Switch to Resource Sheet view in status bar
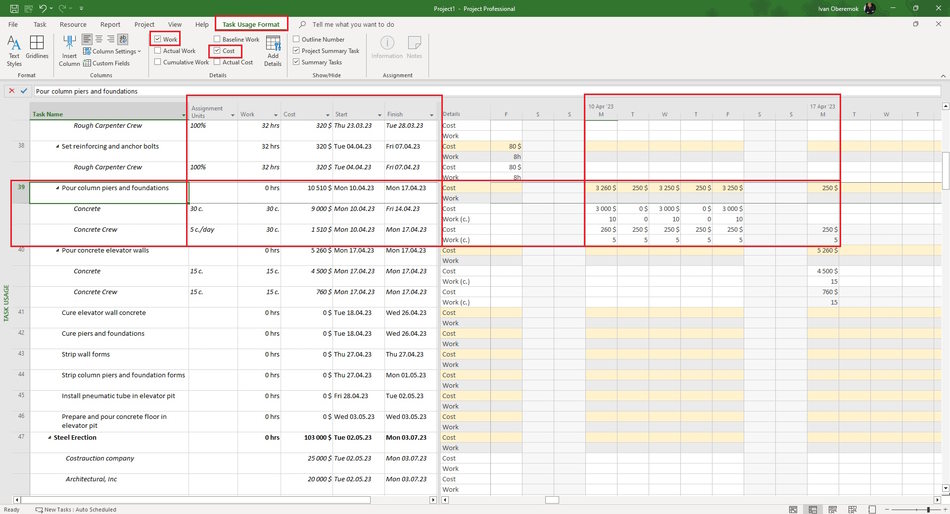The height and width of the screenshot is (514, 950). click(x=852, y=509)
